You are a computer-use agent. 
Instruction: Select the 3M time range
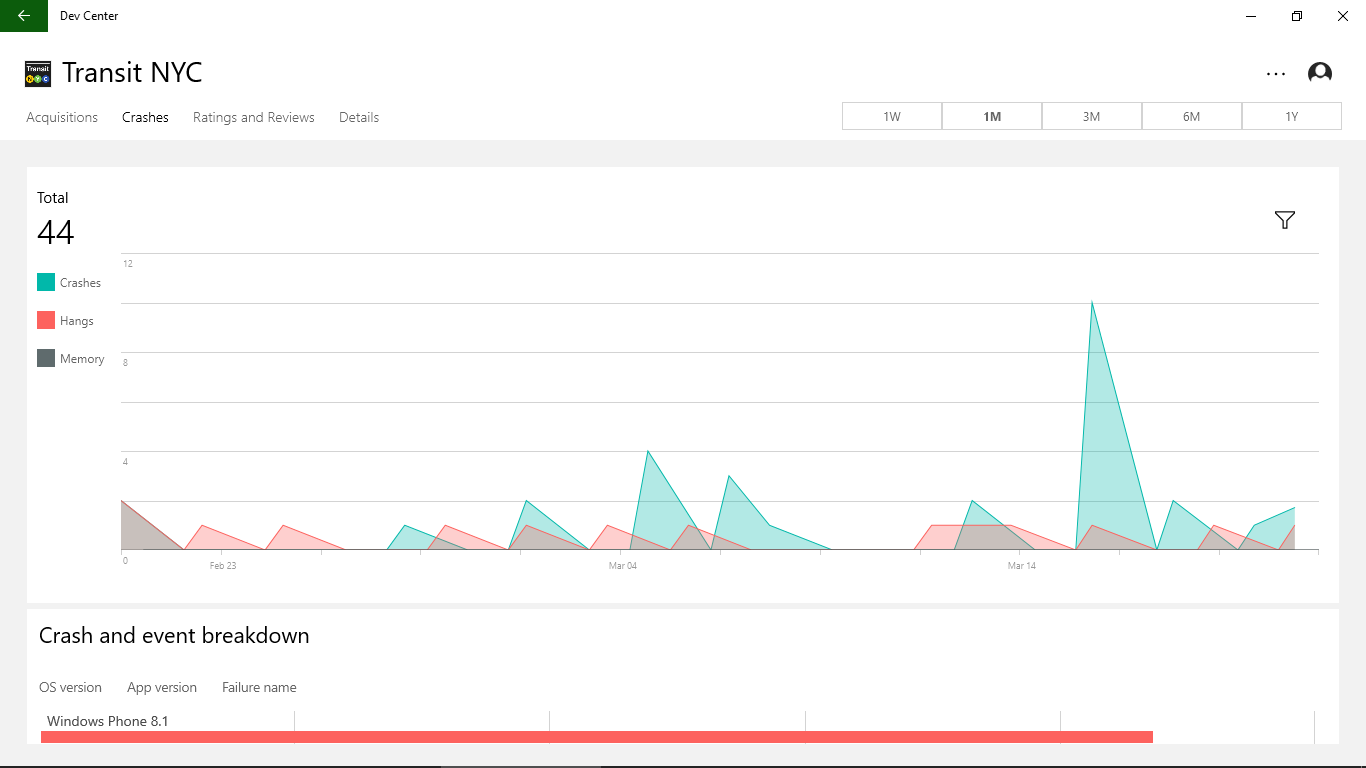1092,116
